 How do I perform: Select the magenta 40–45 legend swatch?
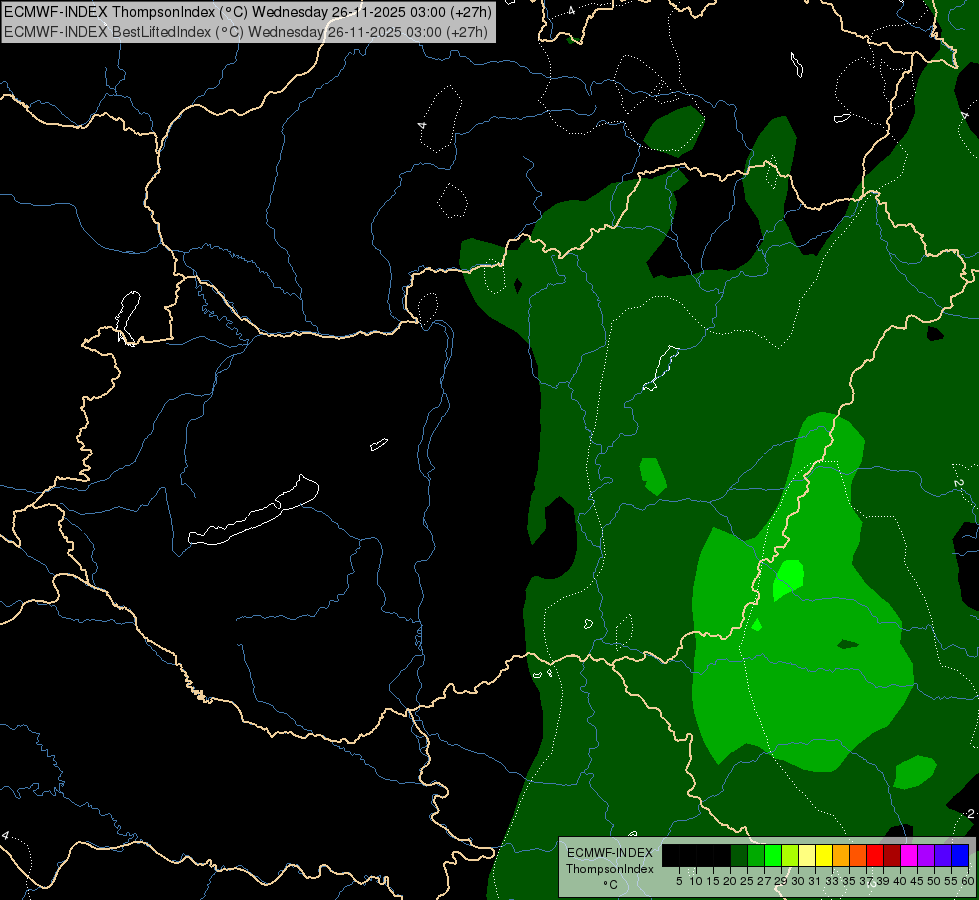coord(909,856)
